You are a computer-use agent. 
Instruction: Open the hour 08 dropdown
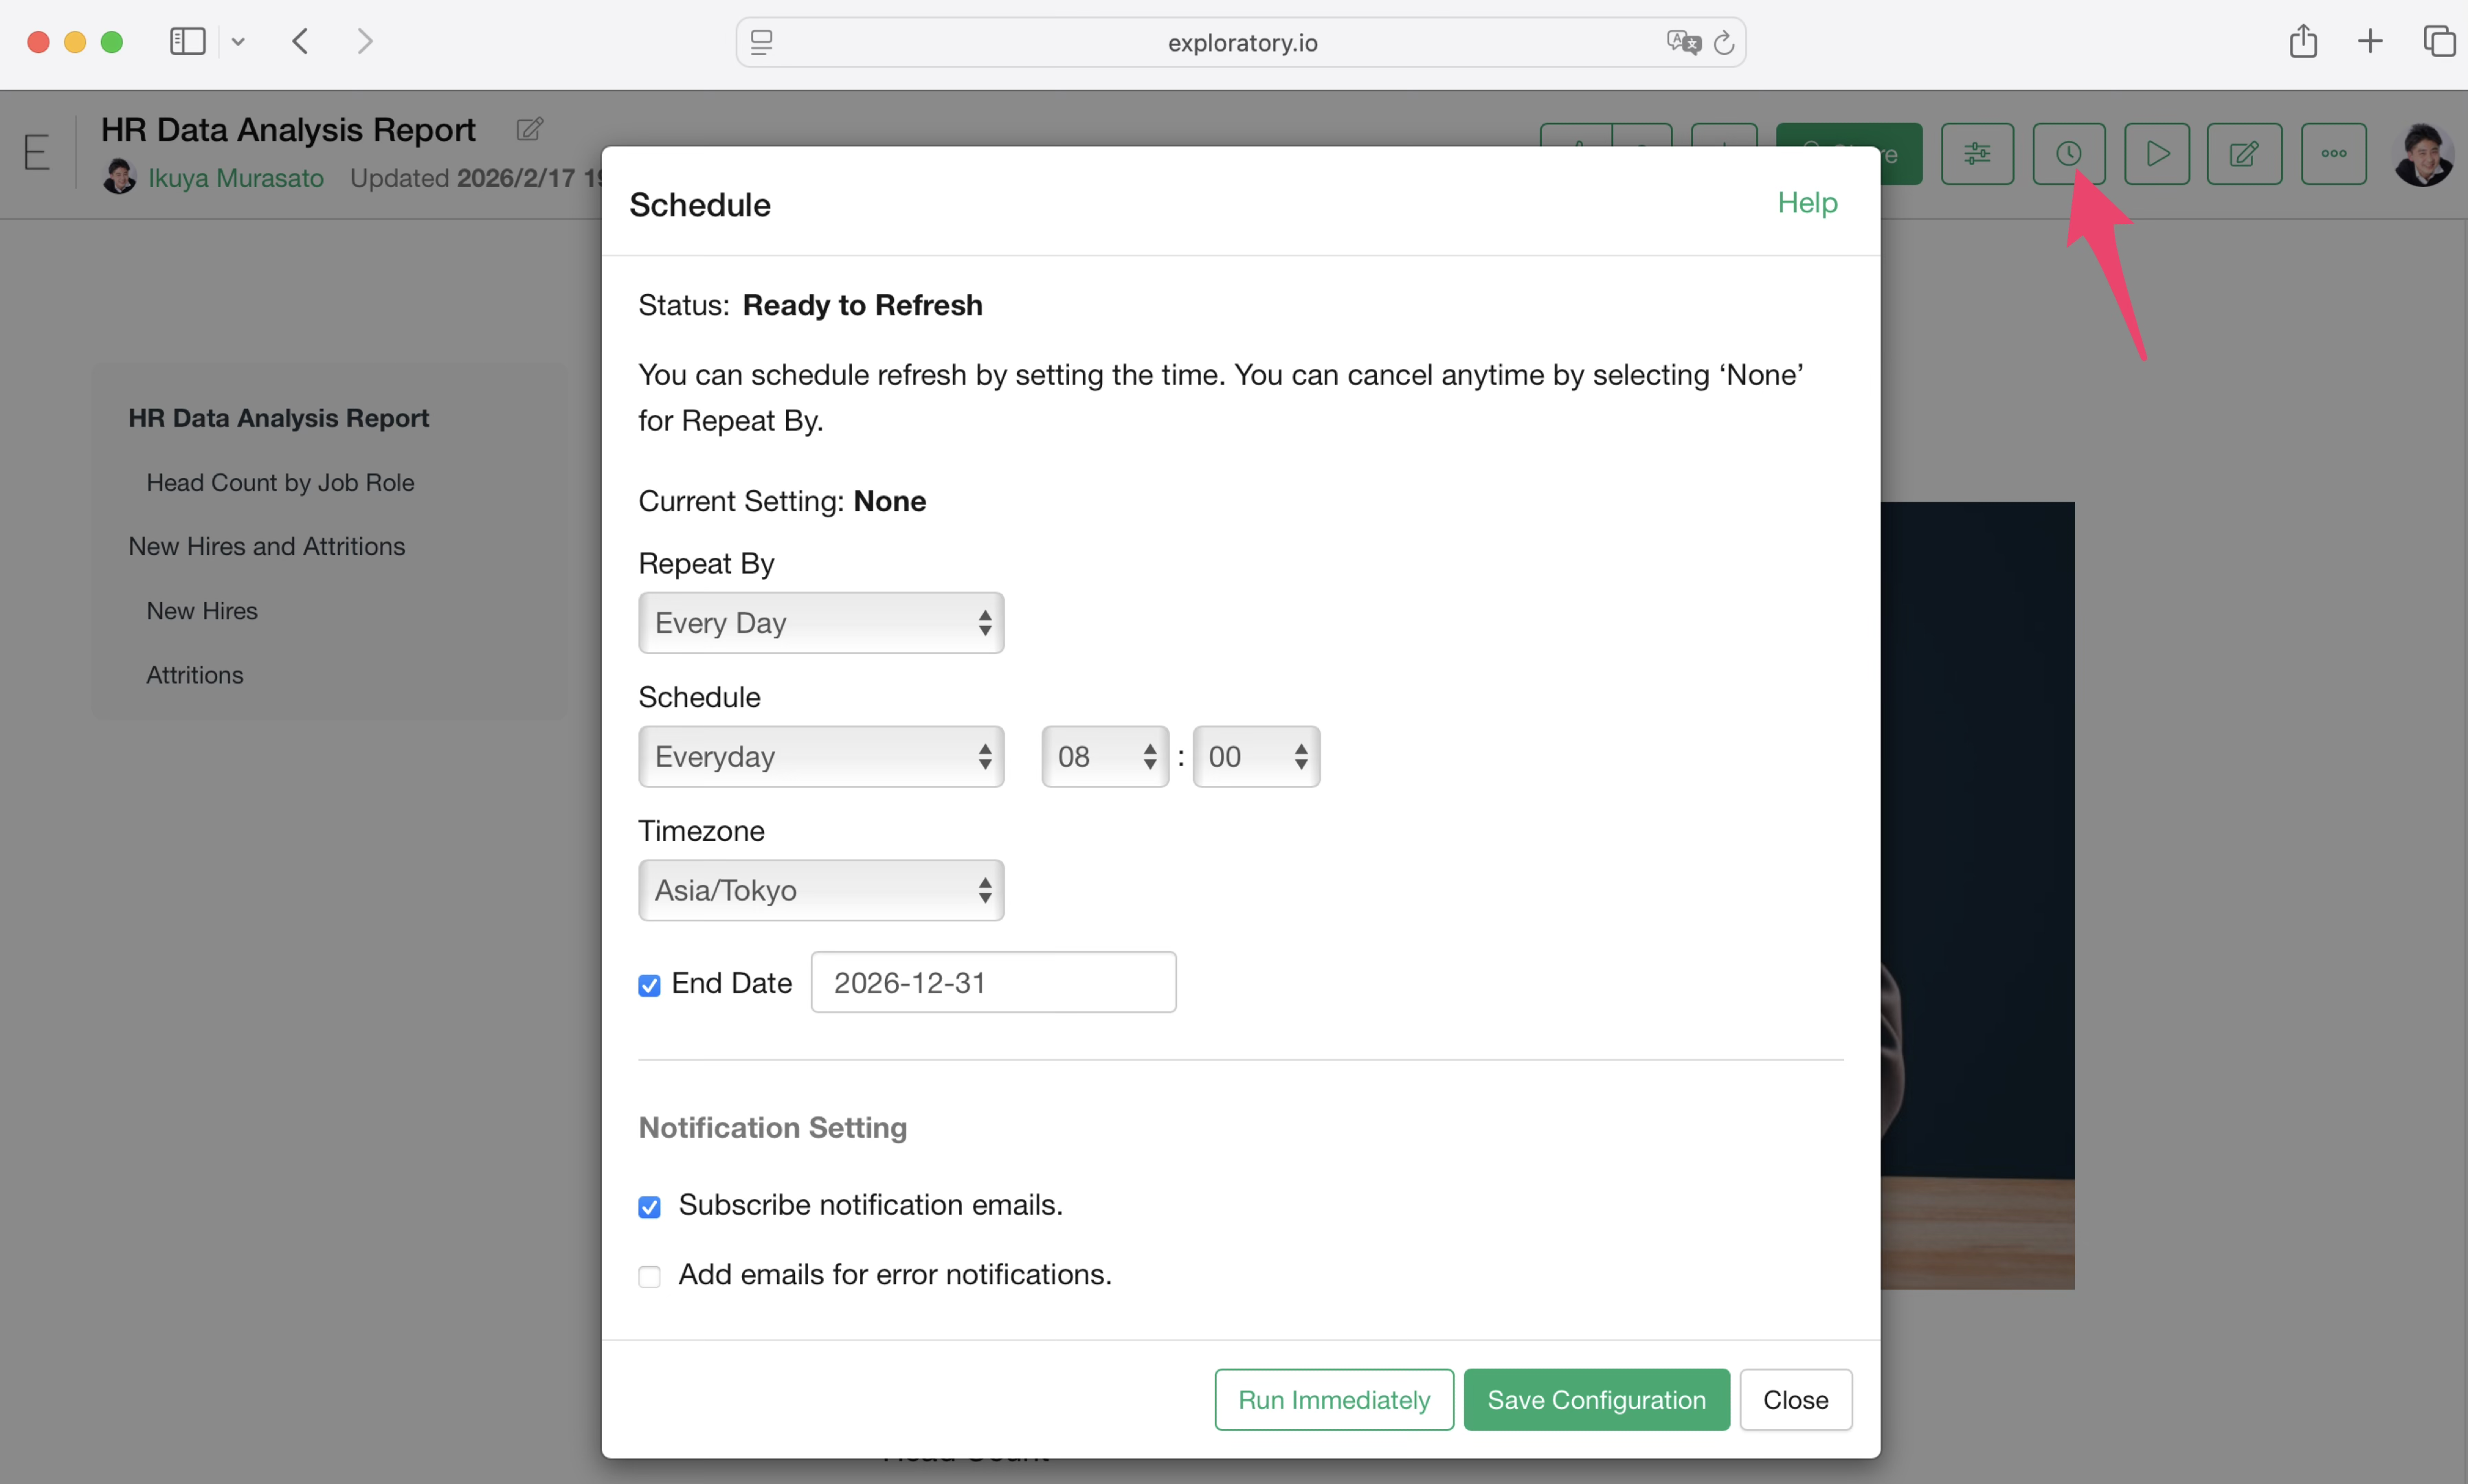[1104, 757]
